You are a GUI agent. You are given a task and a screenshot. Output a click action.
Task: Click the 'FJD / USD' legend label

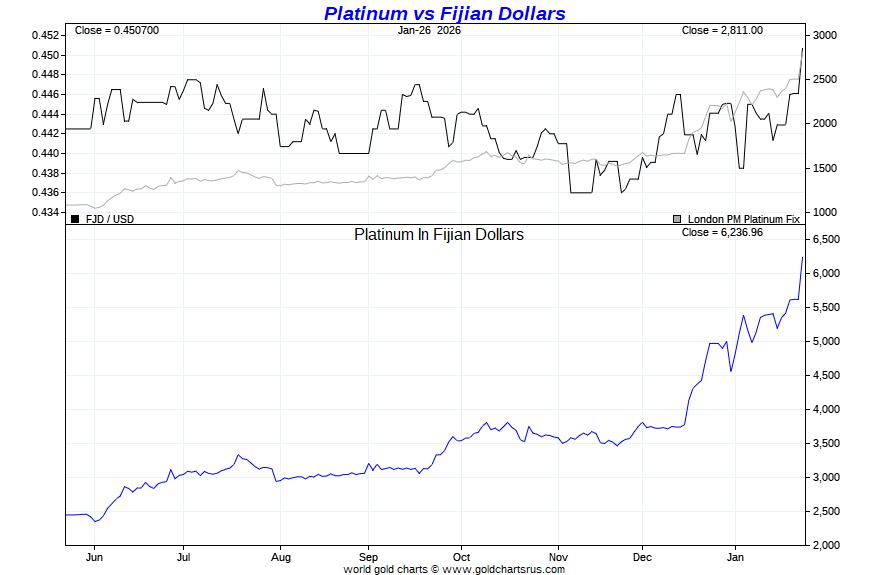click(x=110, y=219)
